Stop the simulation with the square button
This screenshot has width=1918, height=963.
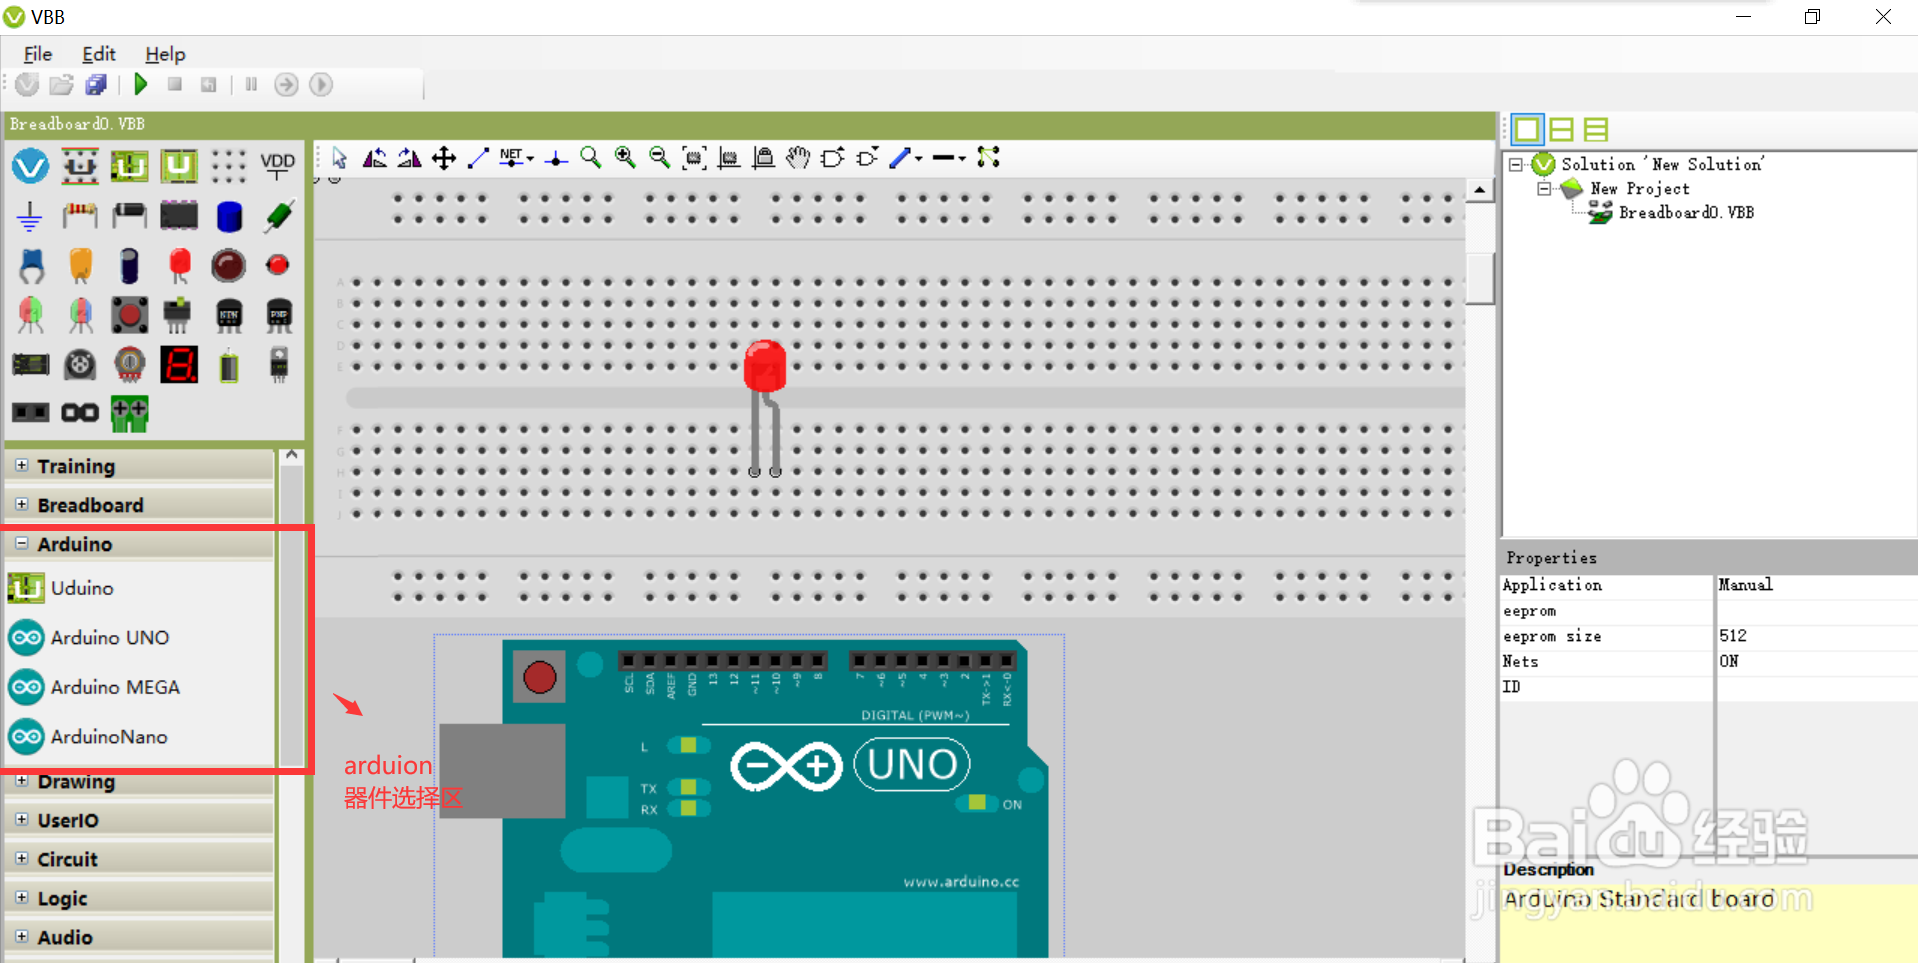[x=175, y=85]
